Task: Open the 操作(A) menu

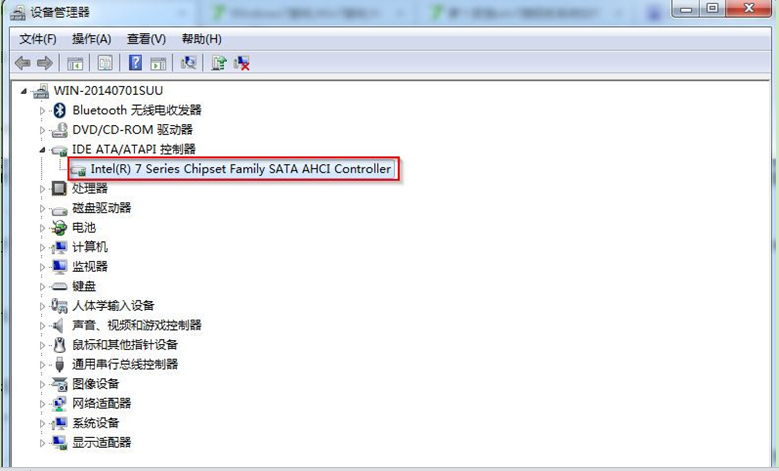Action: coord(91,39)
